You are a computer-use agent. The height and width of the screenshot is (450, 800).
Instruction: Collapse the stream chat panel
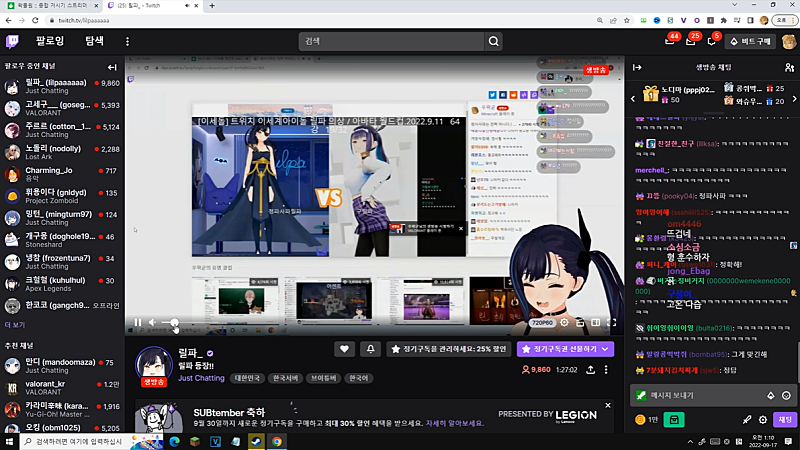637,67
